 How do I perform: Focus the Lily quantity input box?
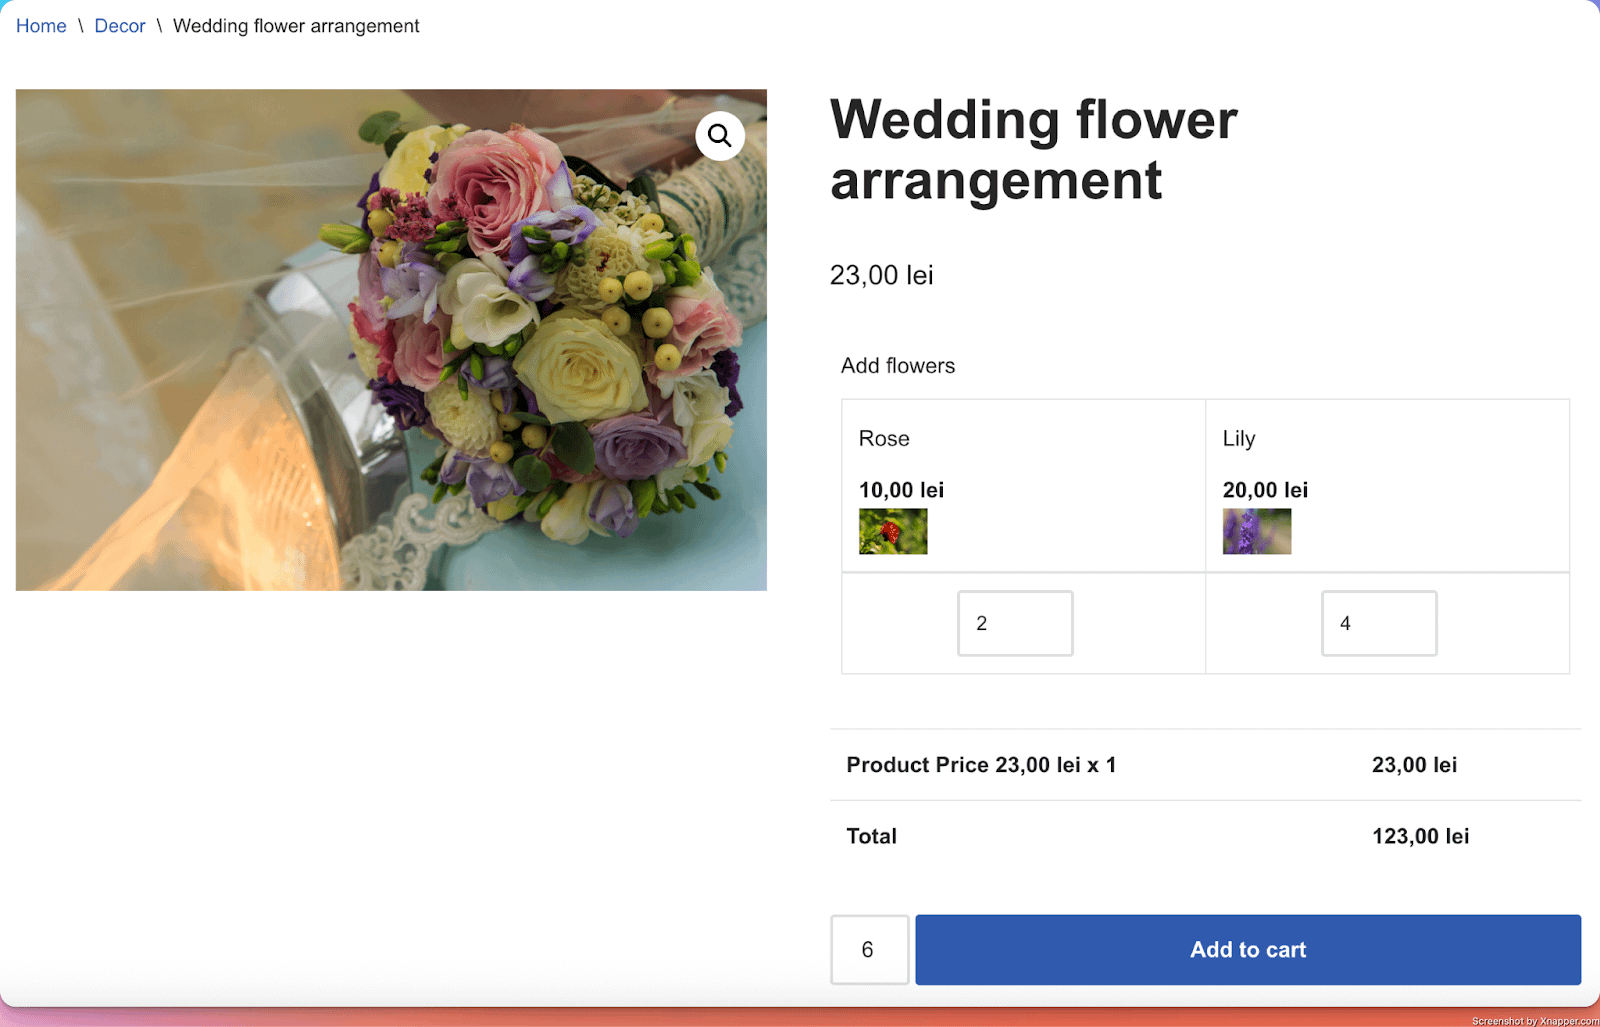[1378, 623]
